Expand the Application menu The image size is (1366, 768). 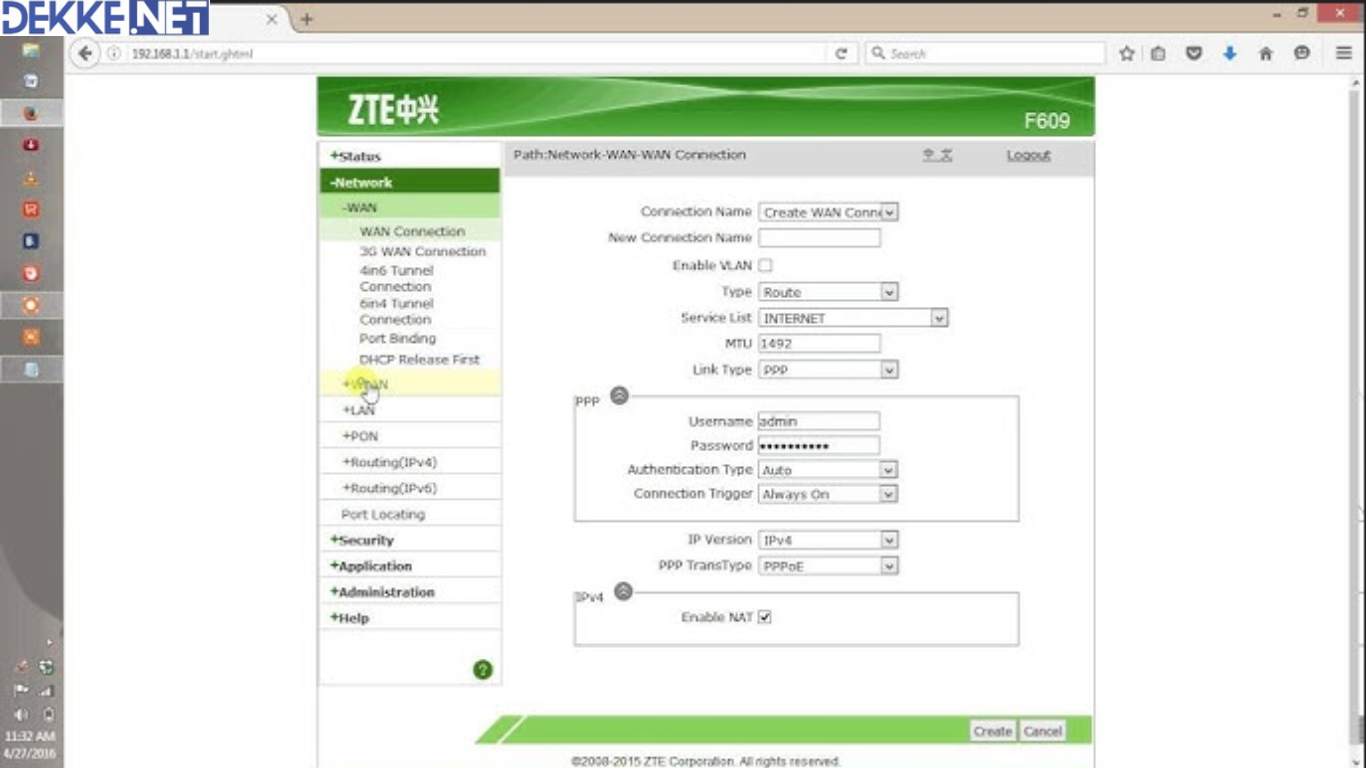[371, 566]
